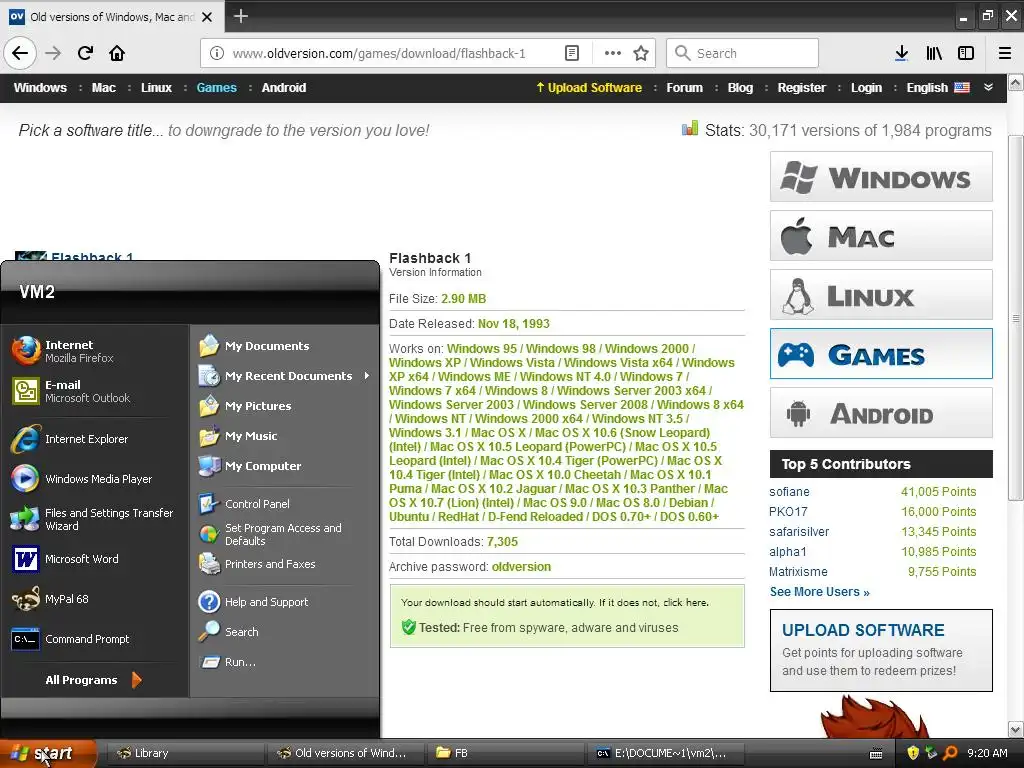Viewport: 1024px width, 768px height.
Task: Toggle reader view icon in address bar
Action: [571, 53]
